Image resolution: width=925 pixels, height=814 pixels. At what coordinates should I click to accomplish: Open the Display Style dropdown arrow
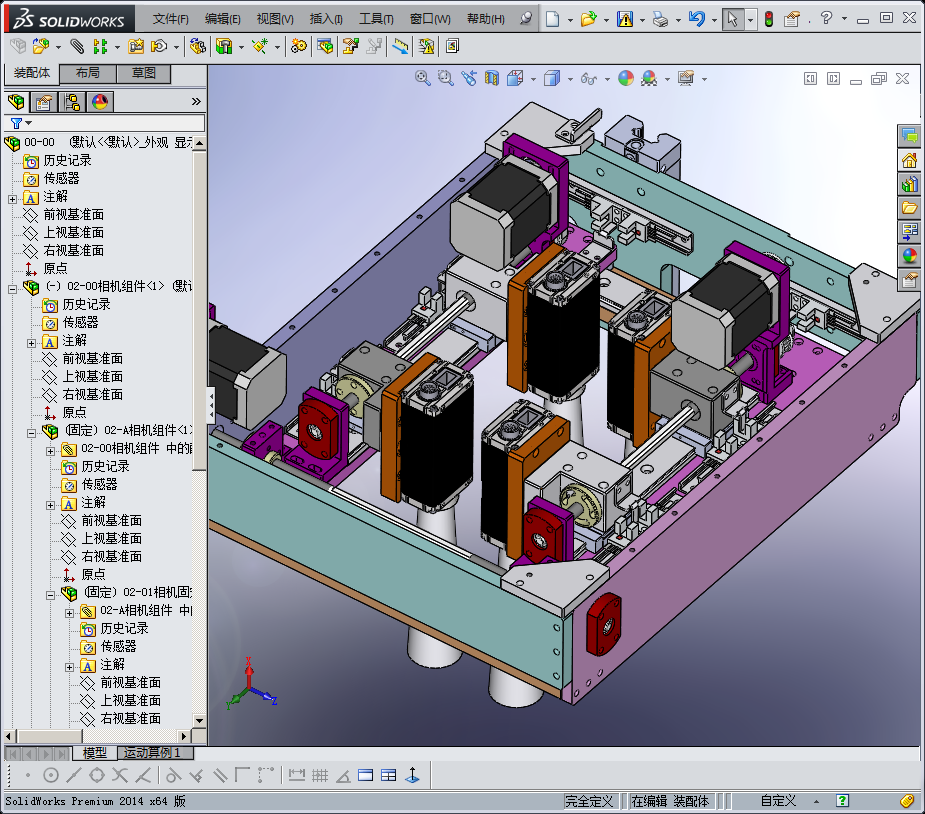(x=570, y=79)
